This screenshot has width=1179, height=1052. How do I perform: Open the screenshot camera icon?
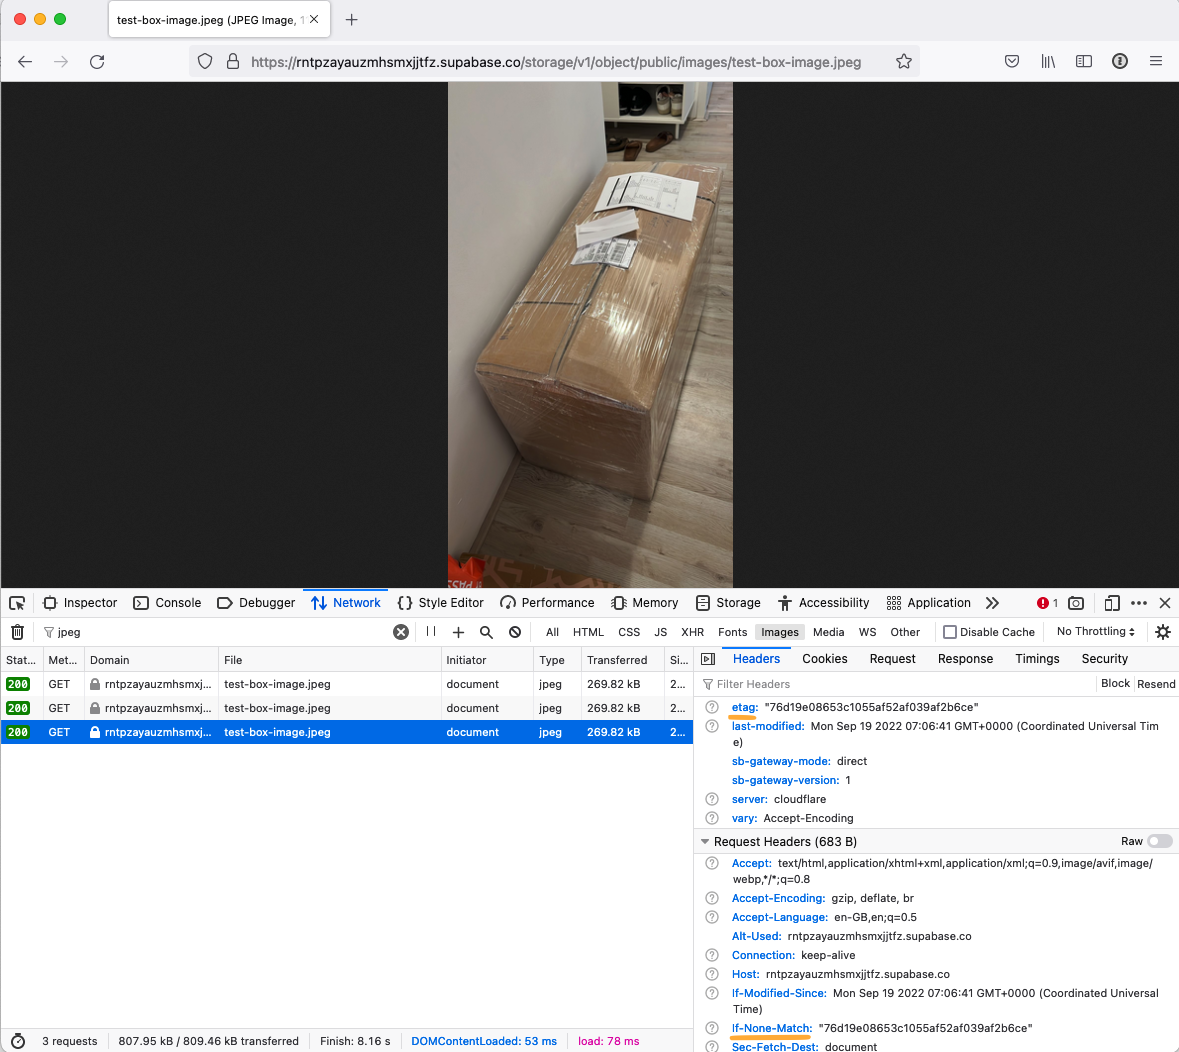point(1076,602)
